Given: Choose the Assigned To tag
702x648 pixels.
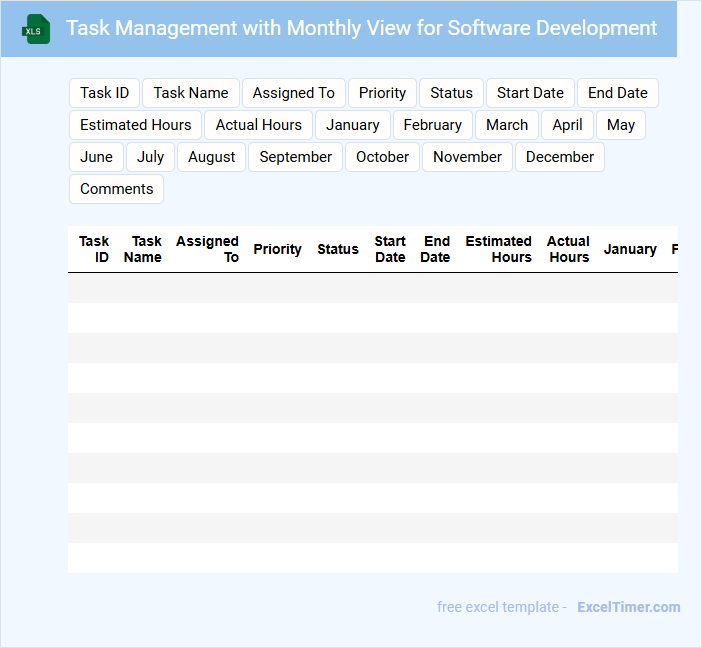Looking at the screenshot, I should (293, 93).
